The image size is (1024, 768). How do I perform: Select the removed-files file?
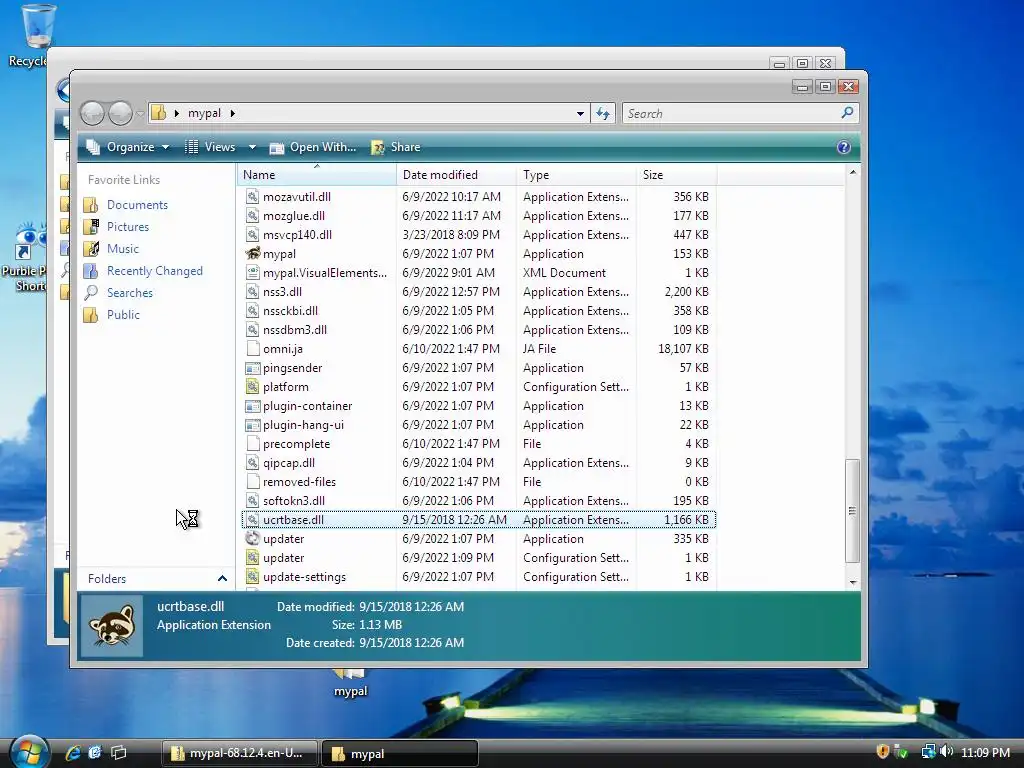299,481
